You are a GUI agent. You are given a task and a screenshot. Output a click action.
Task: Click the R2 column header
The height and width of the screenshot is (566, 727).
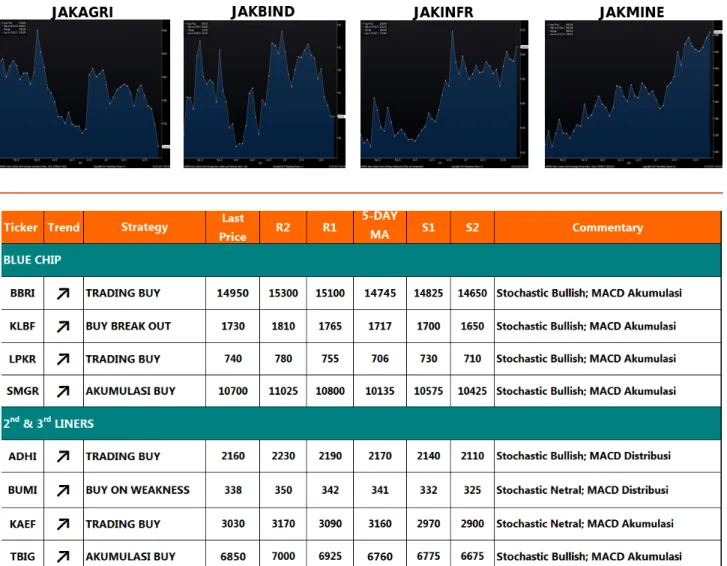pyautogui.click(x=283, y=227)
